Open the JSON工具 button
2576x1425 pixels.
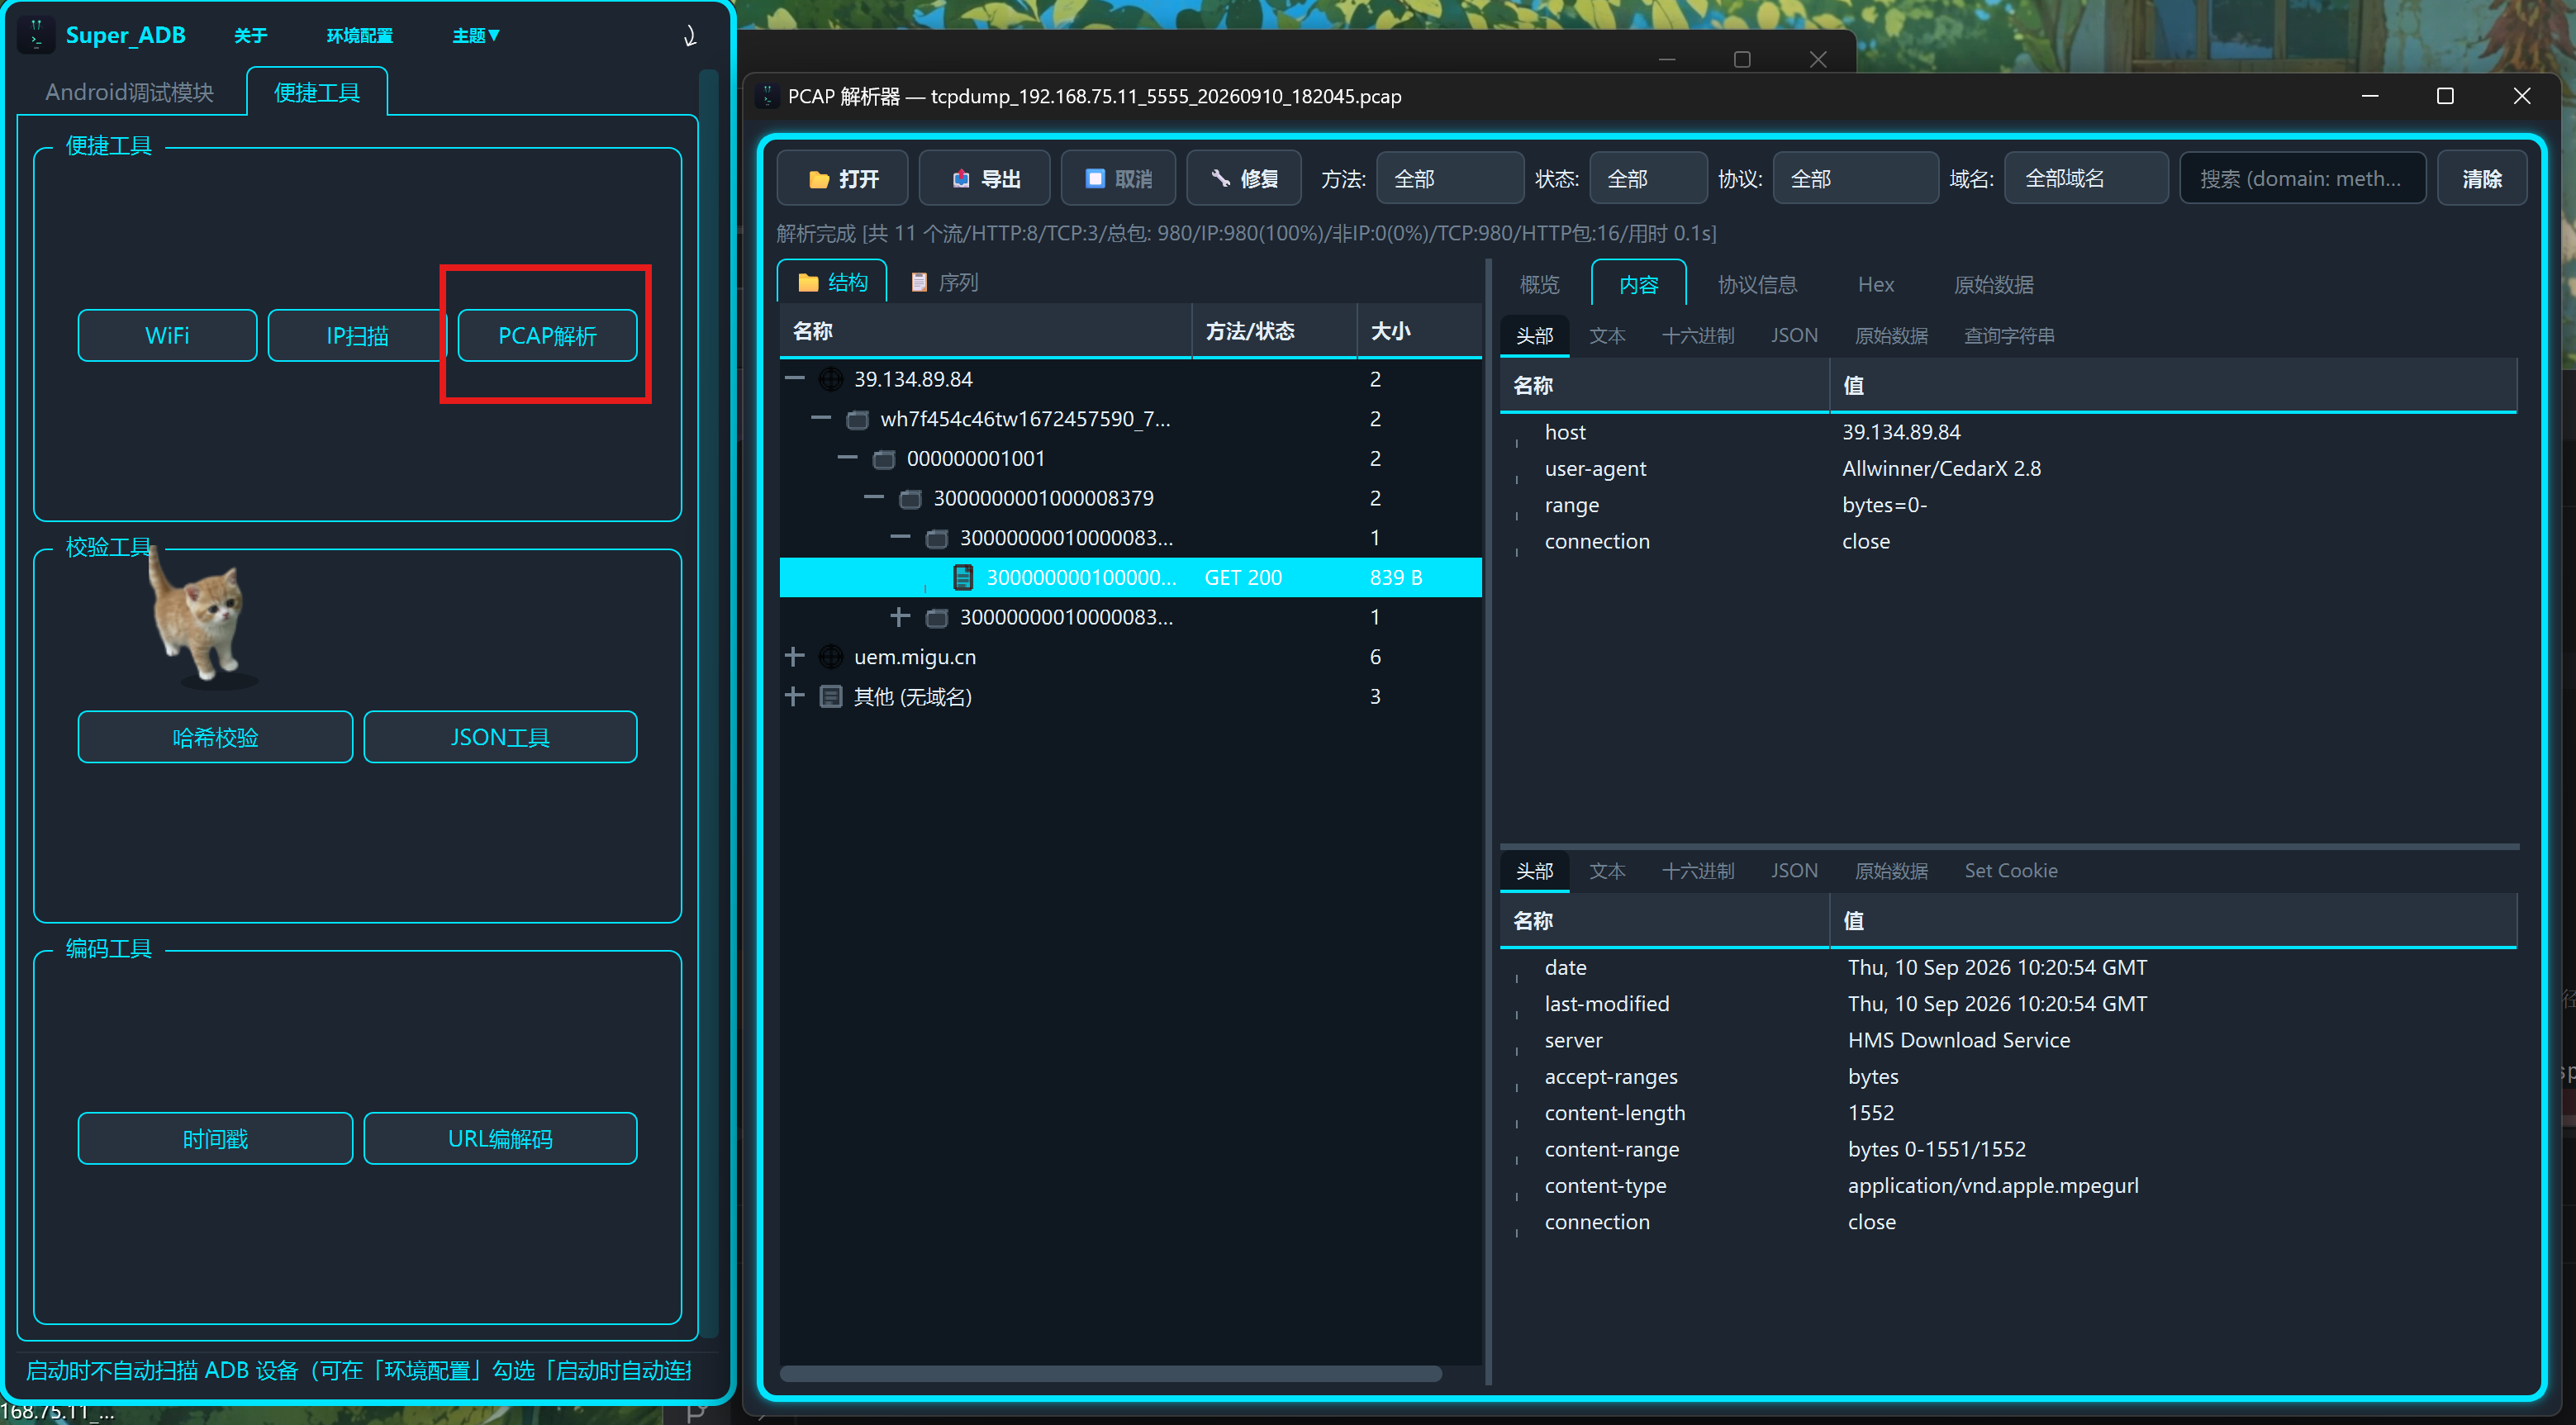500,737
